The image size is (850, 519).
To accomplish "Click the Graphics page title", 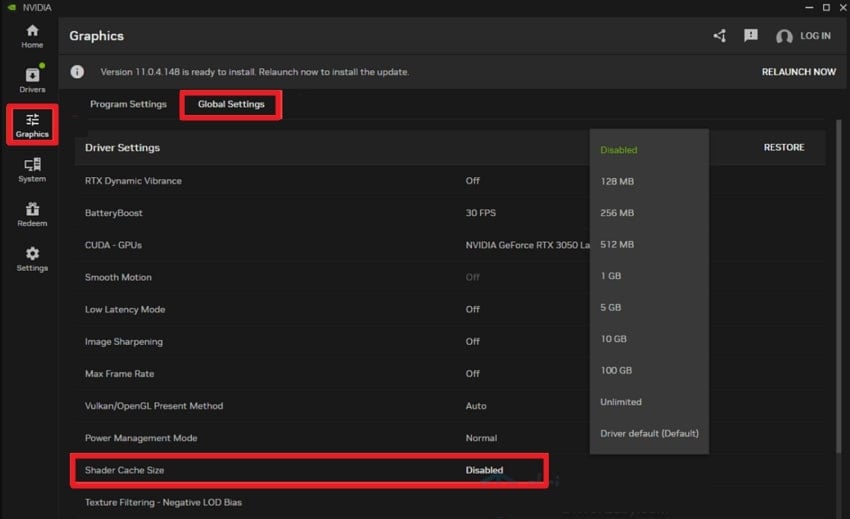I will 96,36.
